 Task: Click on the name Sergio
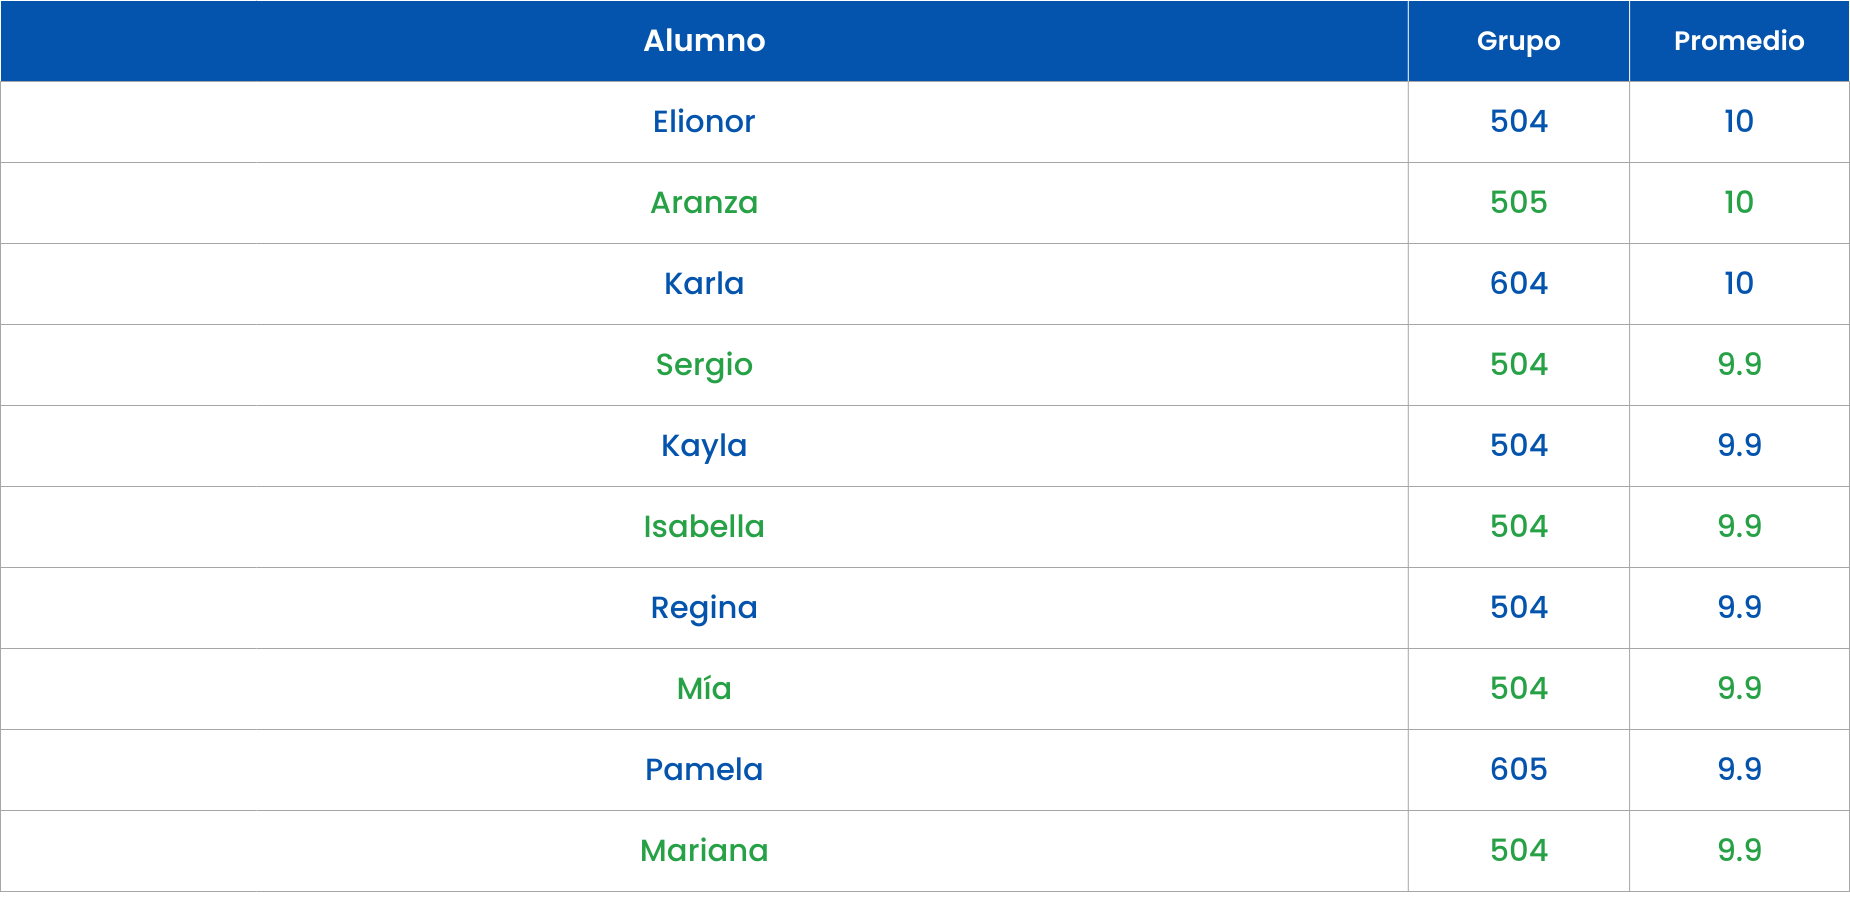(x=704, y=365)
